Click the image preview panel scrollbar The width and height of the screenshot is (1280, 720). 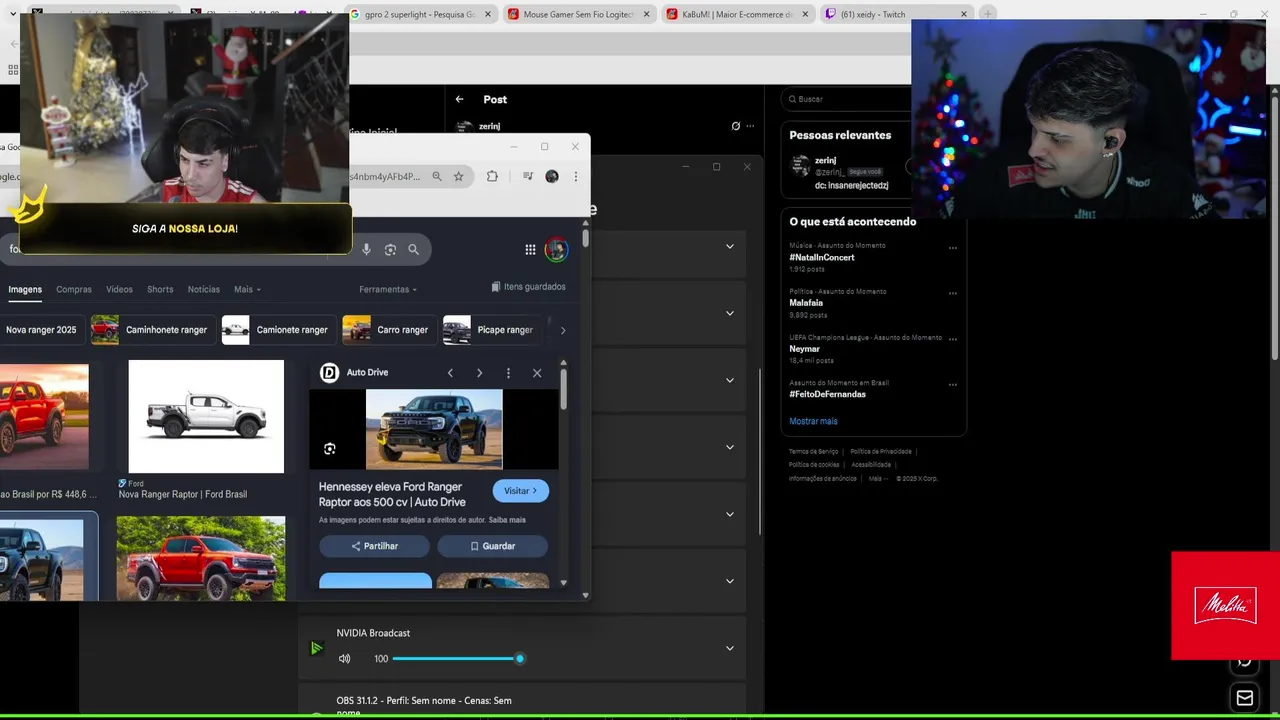pos(563,388)
